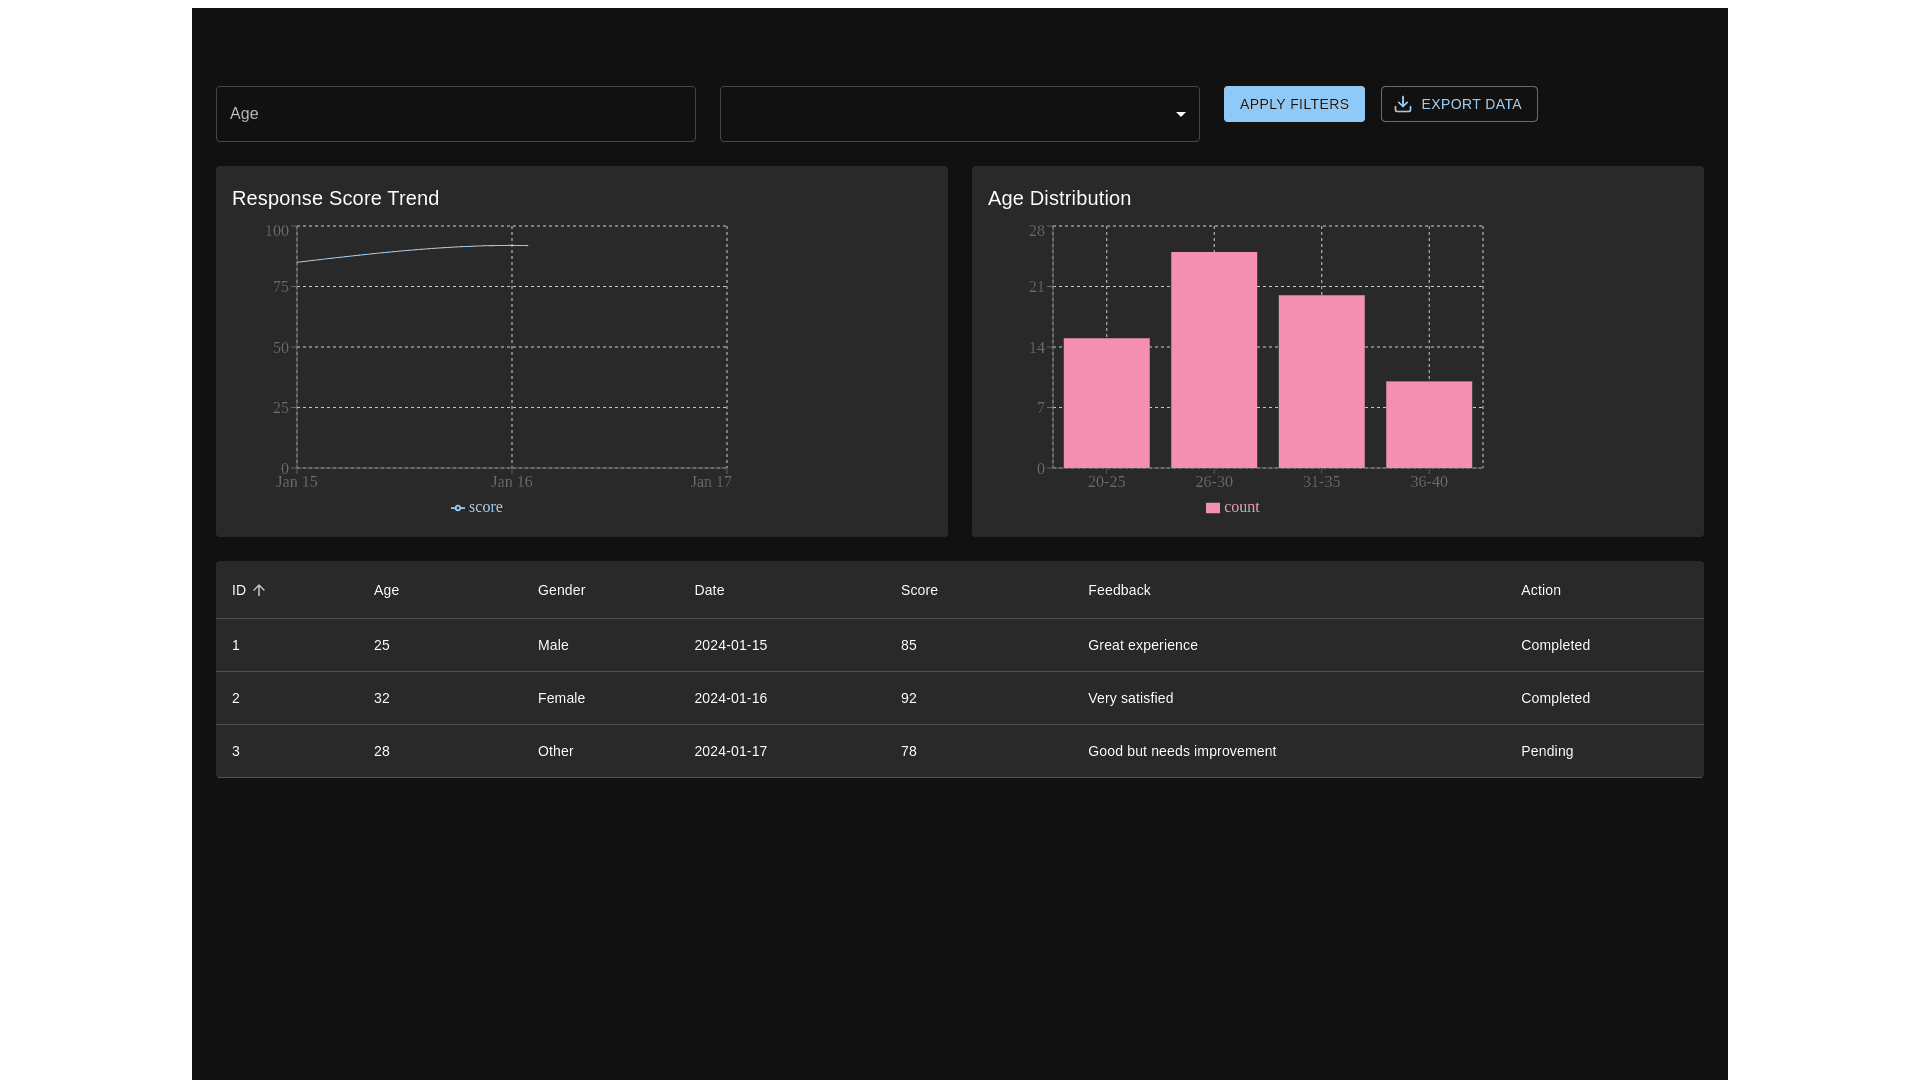Click the Pending status in row 3
Image resolution: width=1920 pixels, height=1080 pixels.
pos(1546,752)
